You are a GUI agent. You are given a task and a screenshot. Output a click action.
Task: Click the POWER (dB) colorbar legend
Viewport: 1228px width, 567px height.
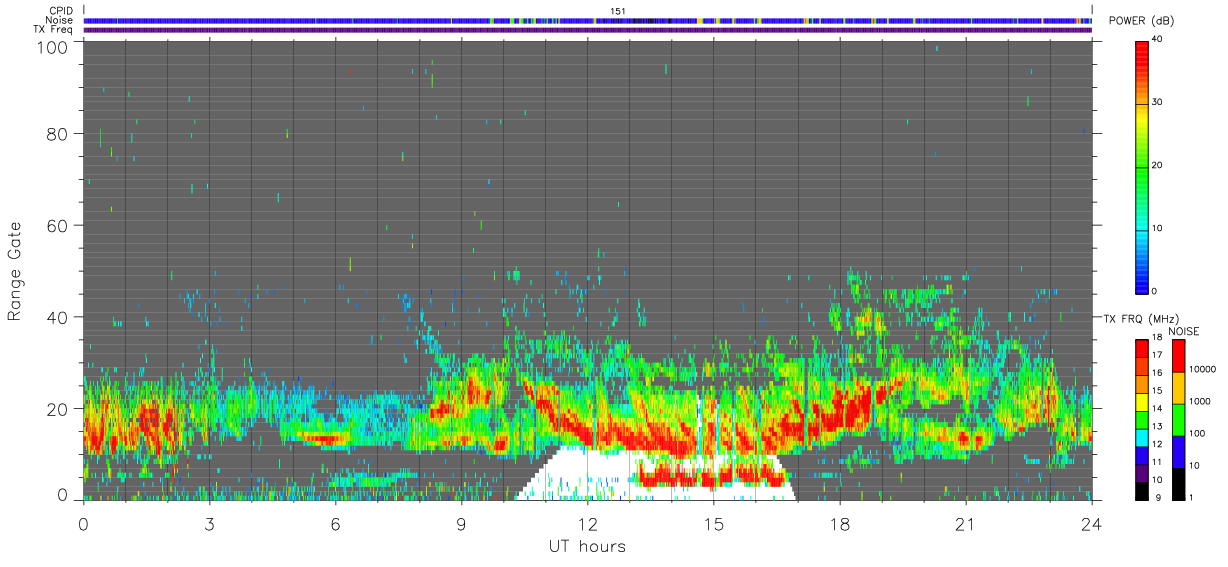(1141, 166)
